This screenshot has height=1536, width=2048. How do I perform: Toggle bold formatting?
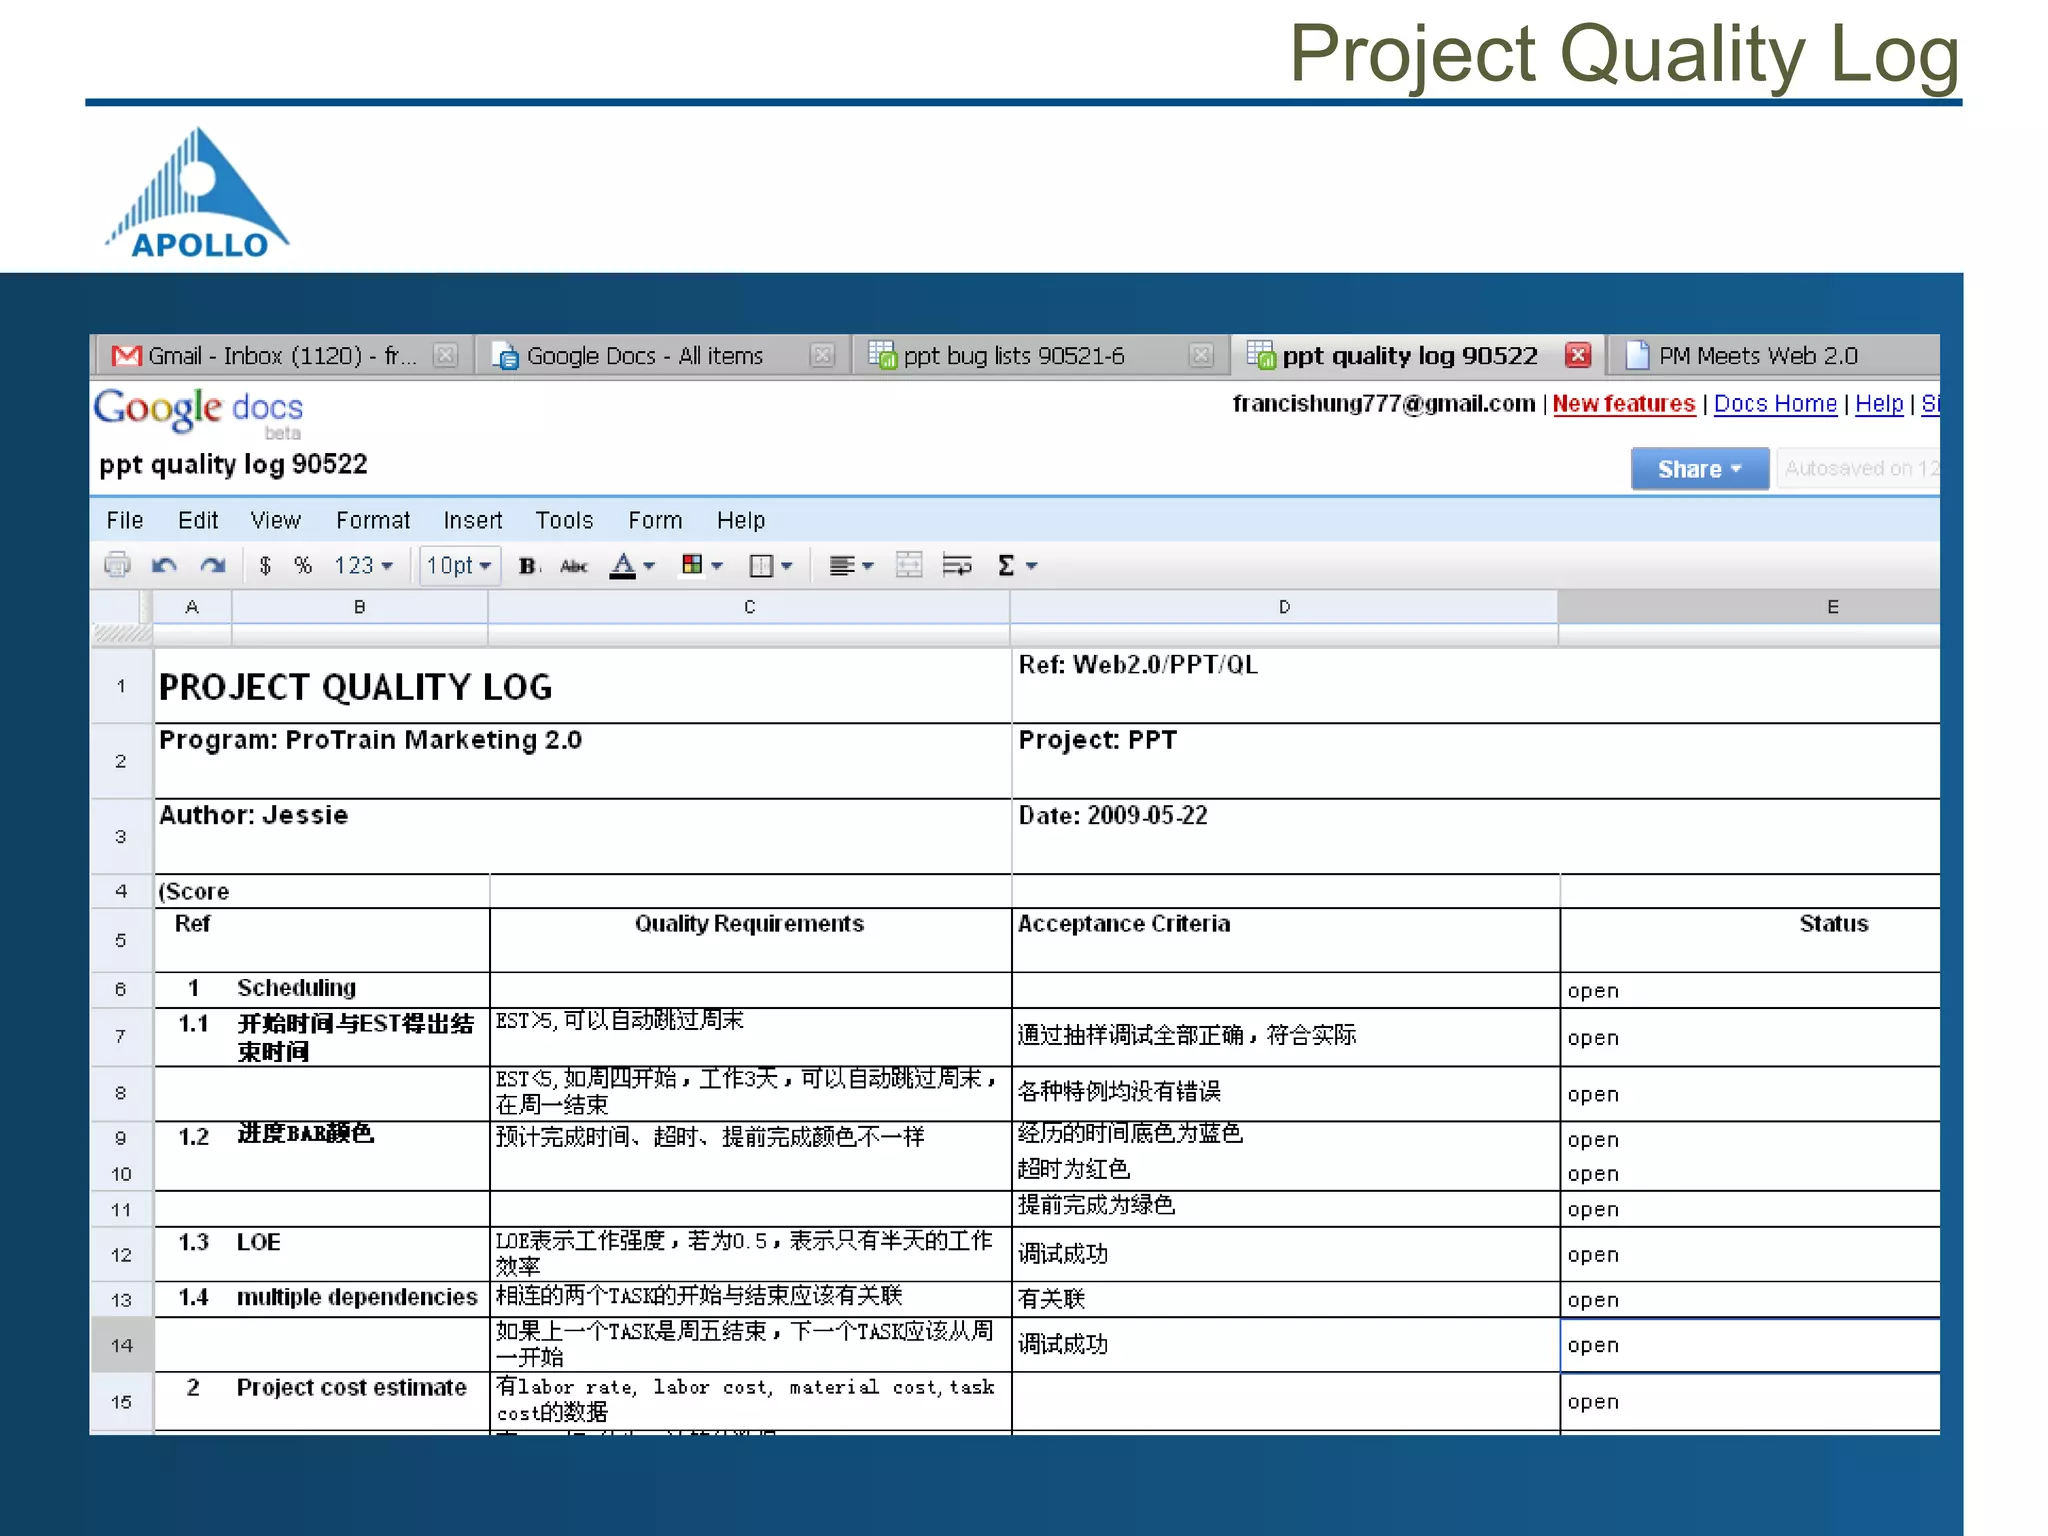528,566
